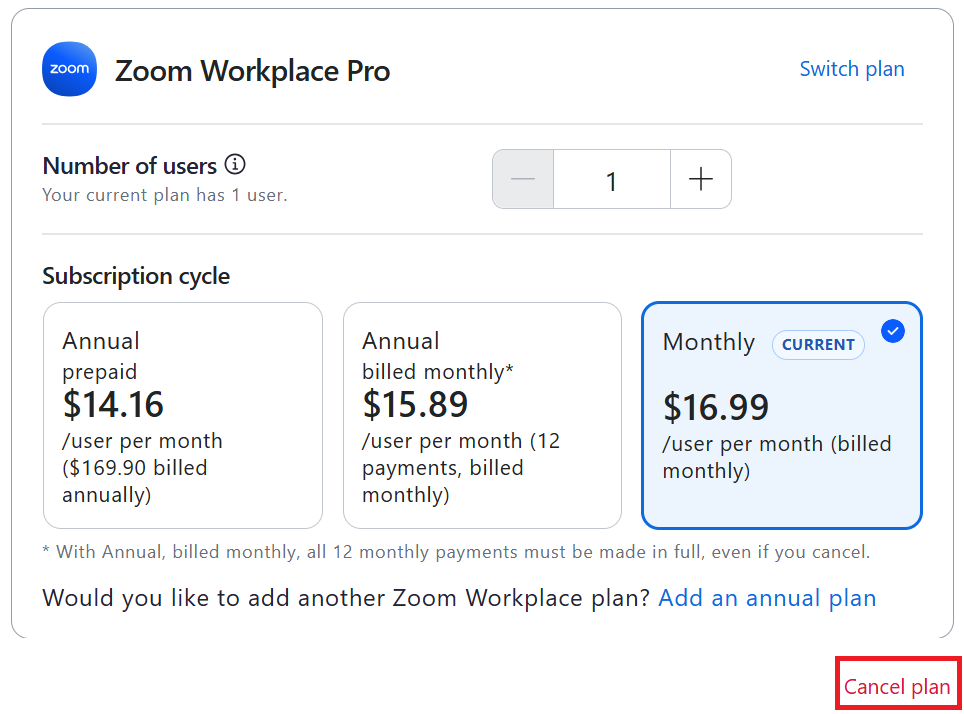964x714 pixels.
Task: Click the Subscription cycle heading
Action: pyautogui.click(x=136, y=276)
